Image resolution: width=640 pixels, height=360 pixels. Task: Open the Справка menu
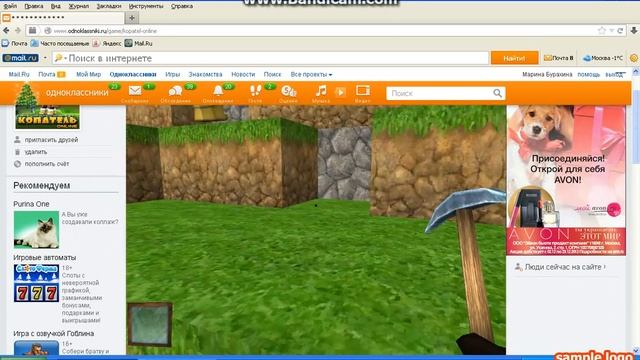pyautogui.click(x=182, y=6)
